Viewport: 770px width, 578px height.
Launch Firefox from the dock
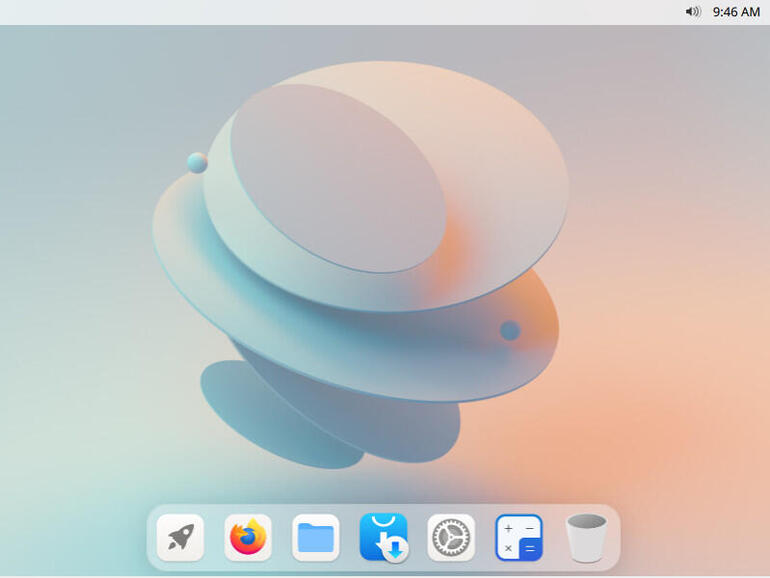248,537
